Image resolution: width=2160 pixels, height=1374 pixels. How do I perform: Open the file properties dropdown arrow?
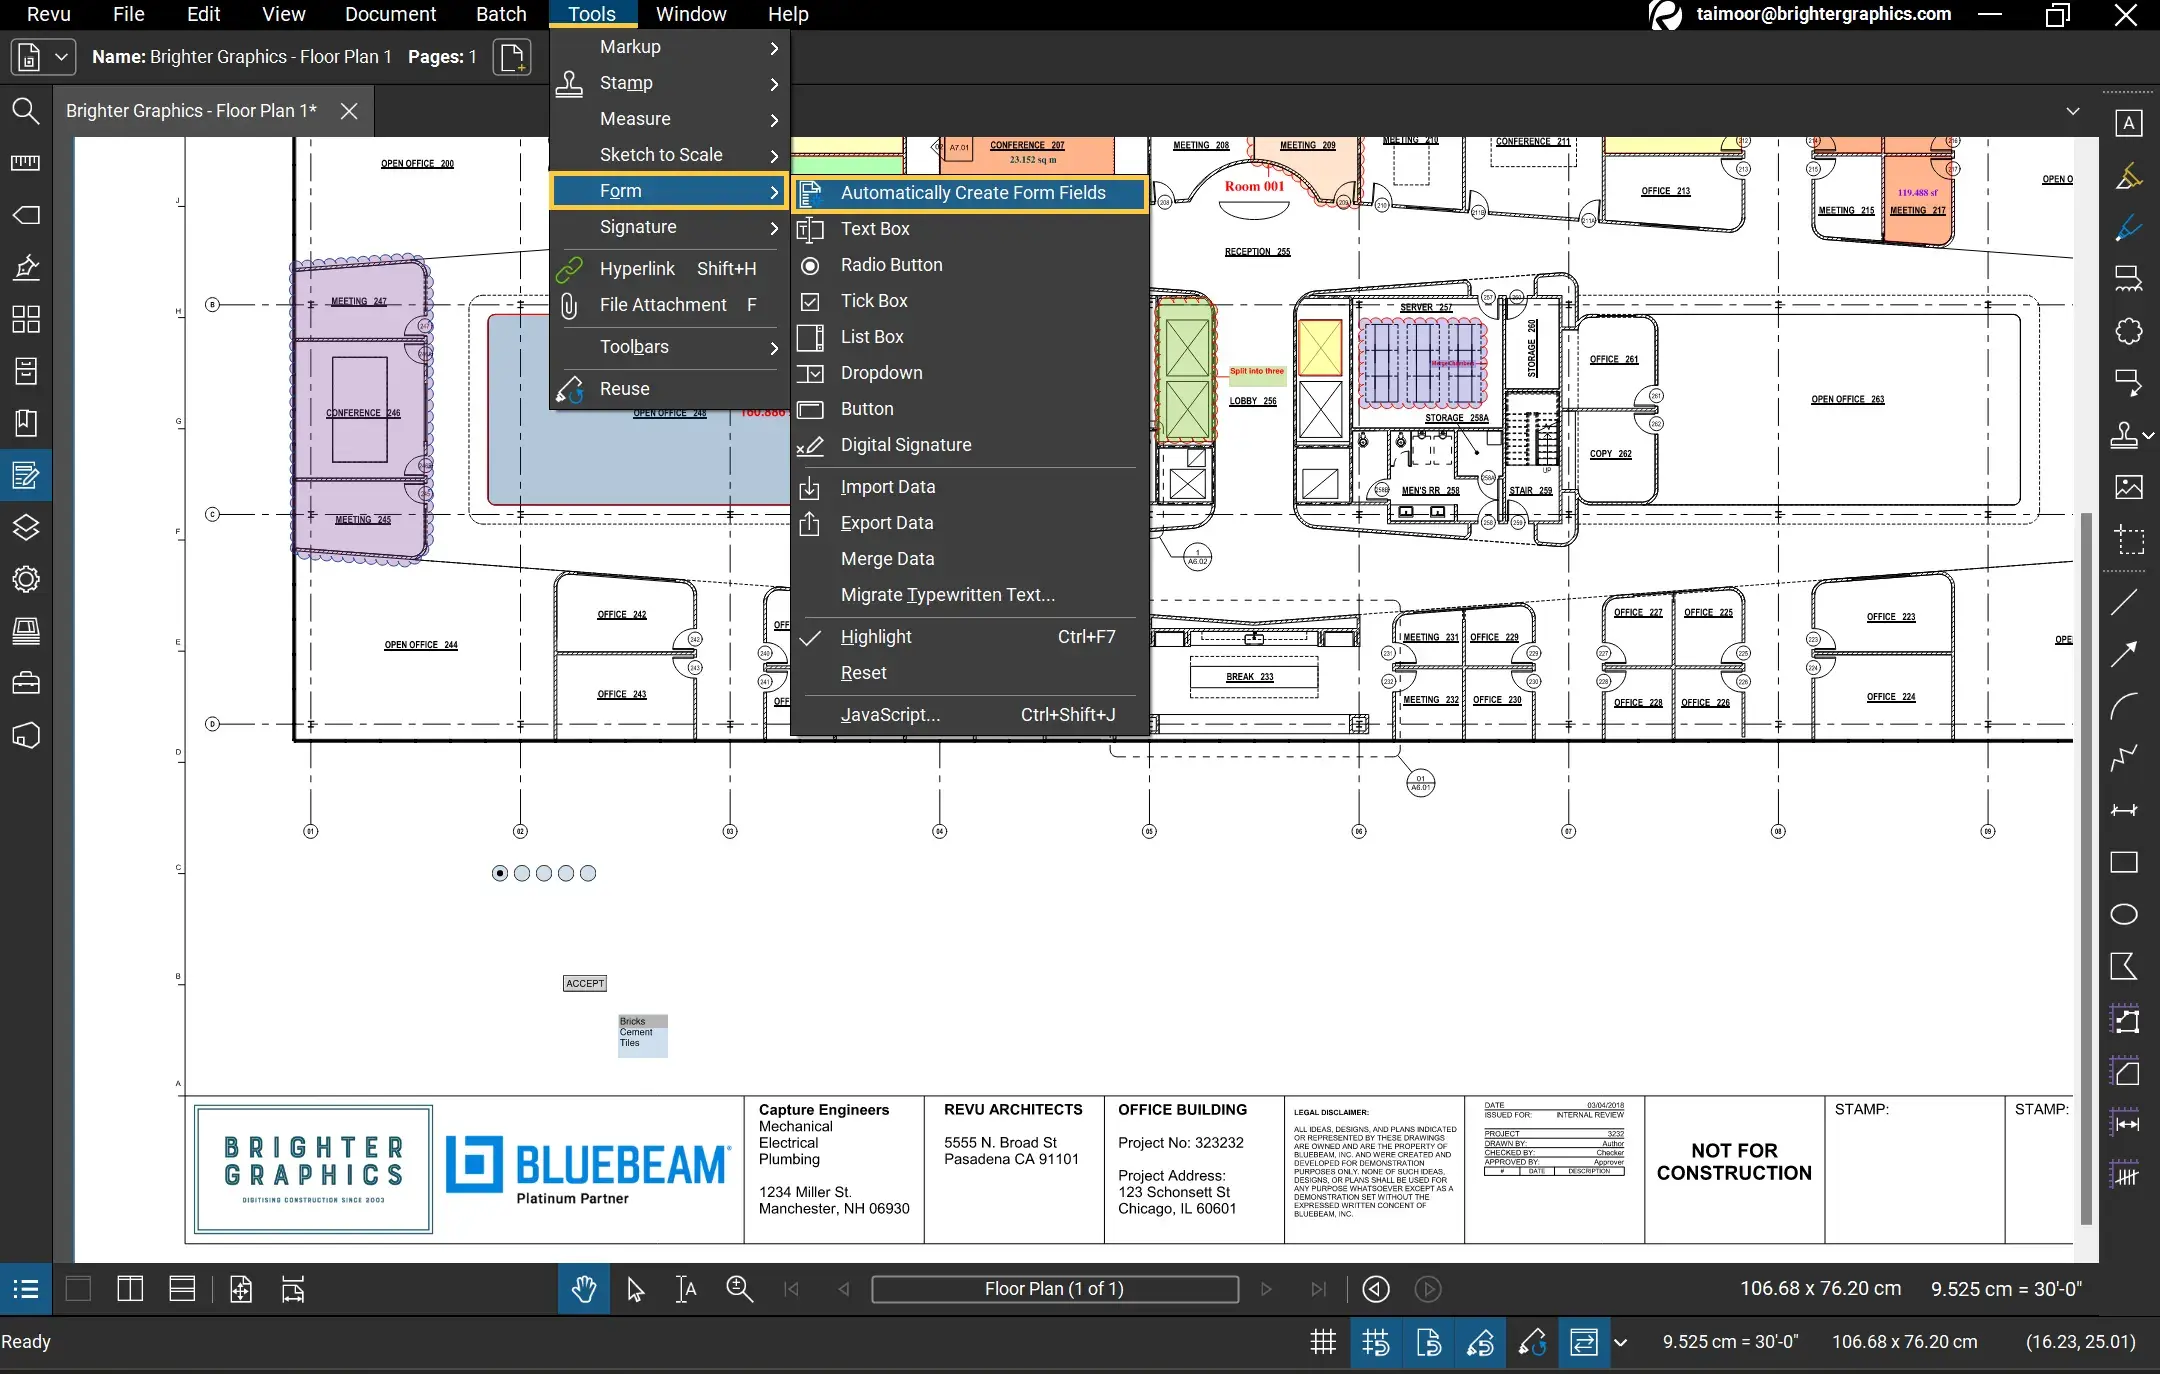[x=61, y=57]
